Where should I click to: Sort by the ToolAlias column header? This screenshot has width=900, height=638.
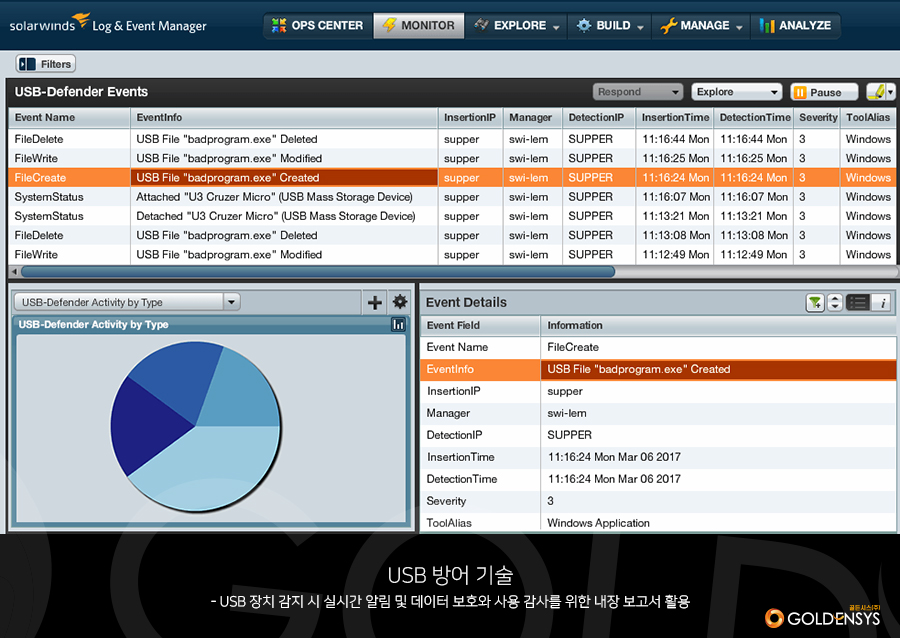coord(868,118)
